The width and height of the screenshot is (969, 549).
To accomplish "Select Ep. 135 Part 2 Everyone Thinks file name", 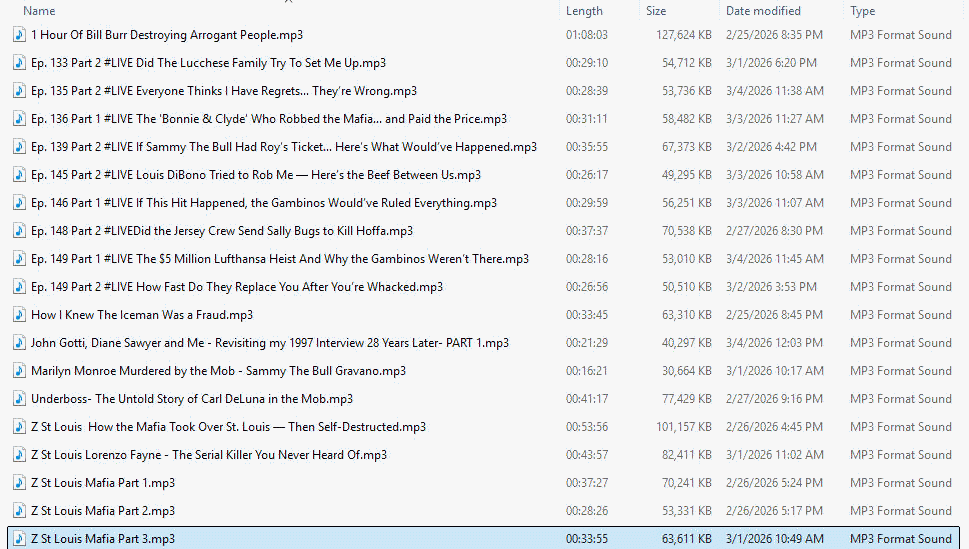I will click(224, 91).
